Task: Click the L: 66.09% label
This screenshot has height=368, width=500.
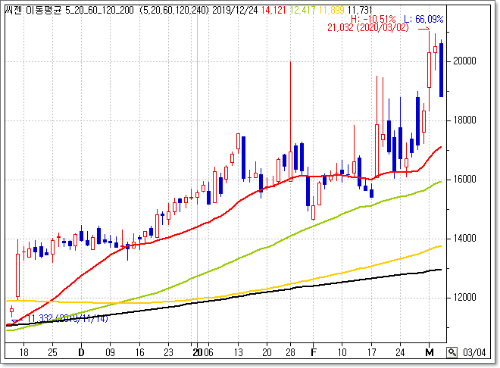Action: coord(423,19)
